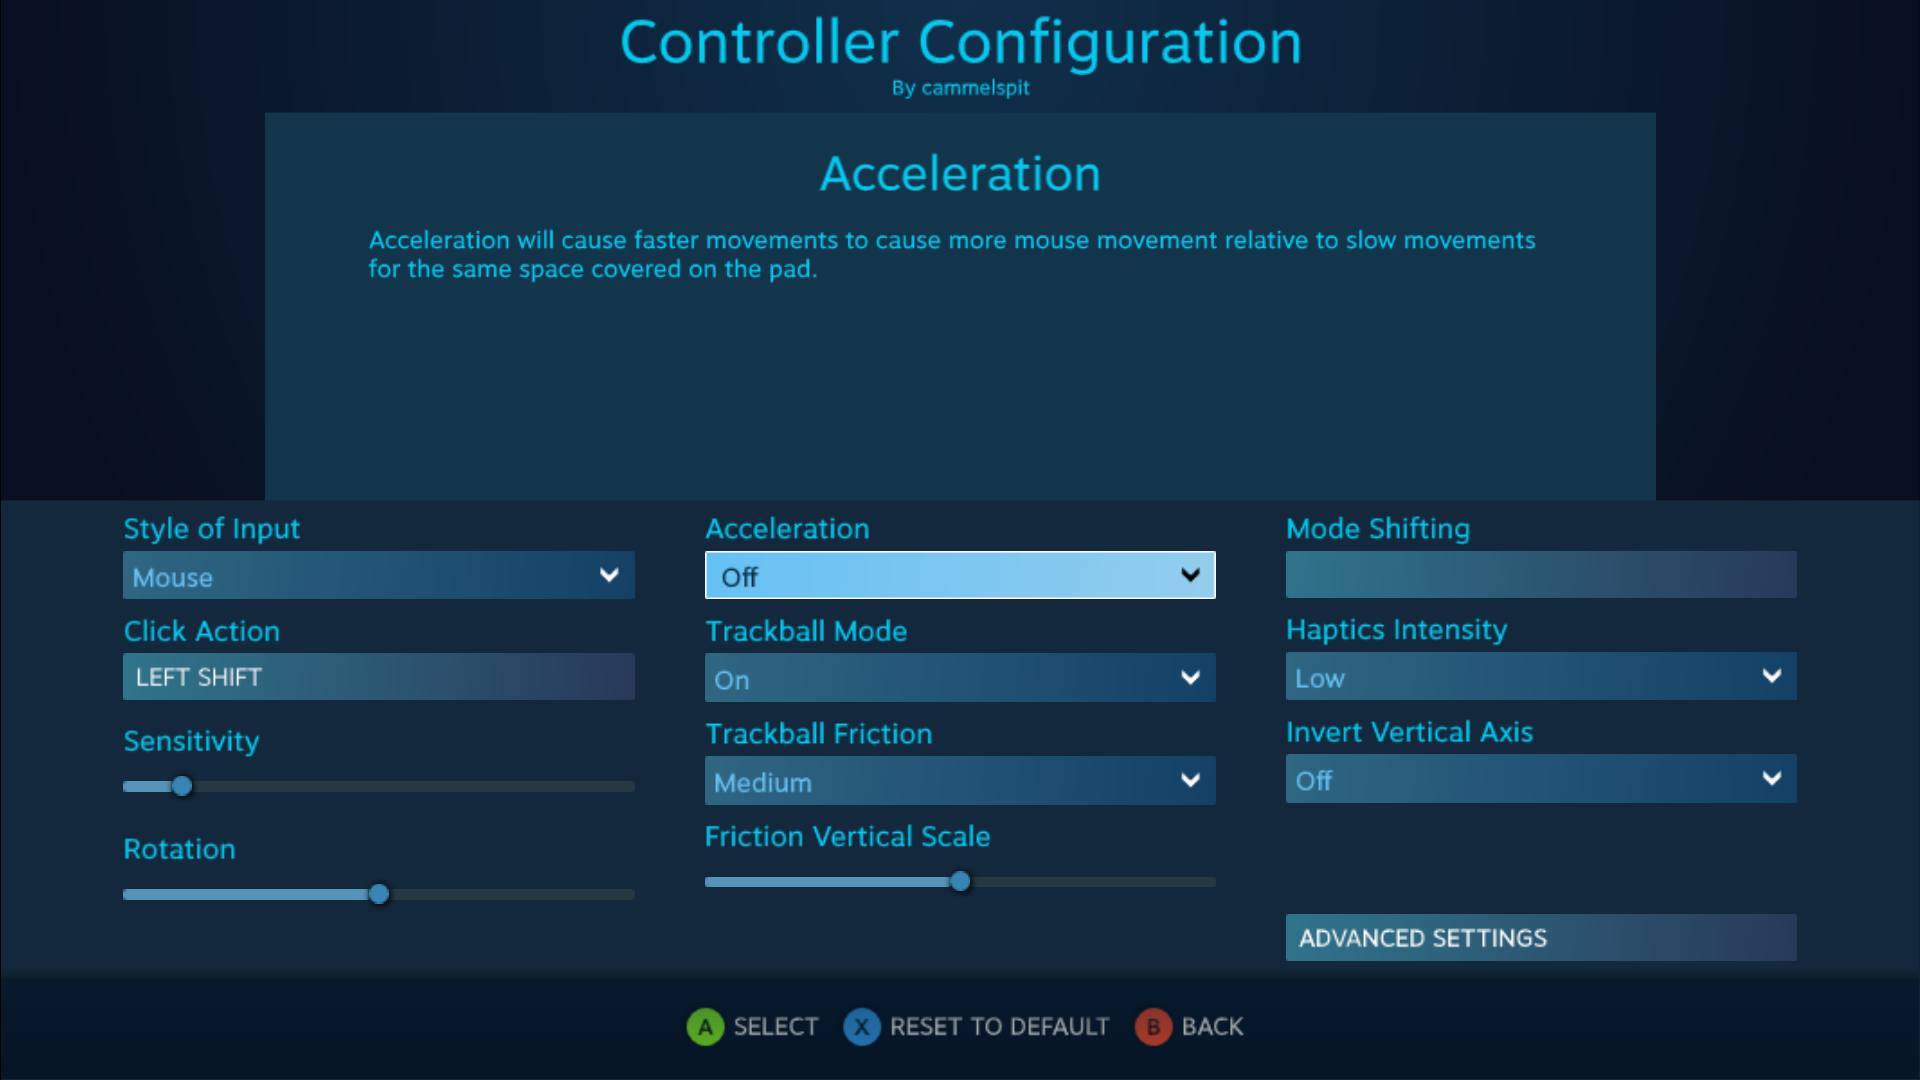Viewport: 1920px width, 1080px height.
Task: Click the Back label in footer
Action: coord(1212,1027)
